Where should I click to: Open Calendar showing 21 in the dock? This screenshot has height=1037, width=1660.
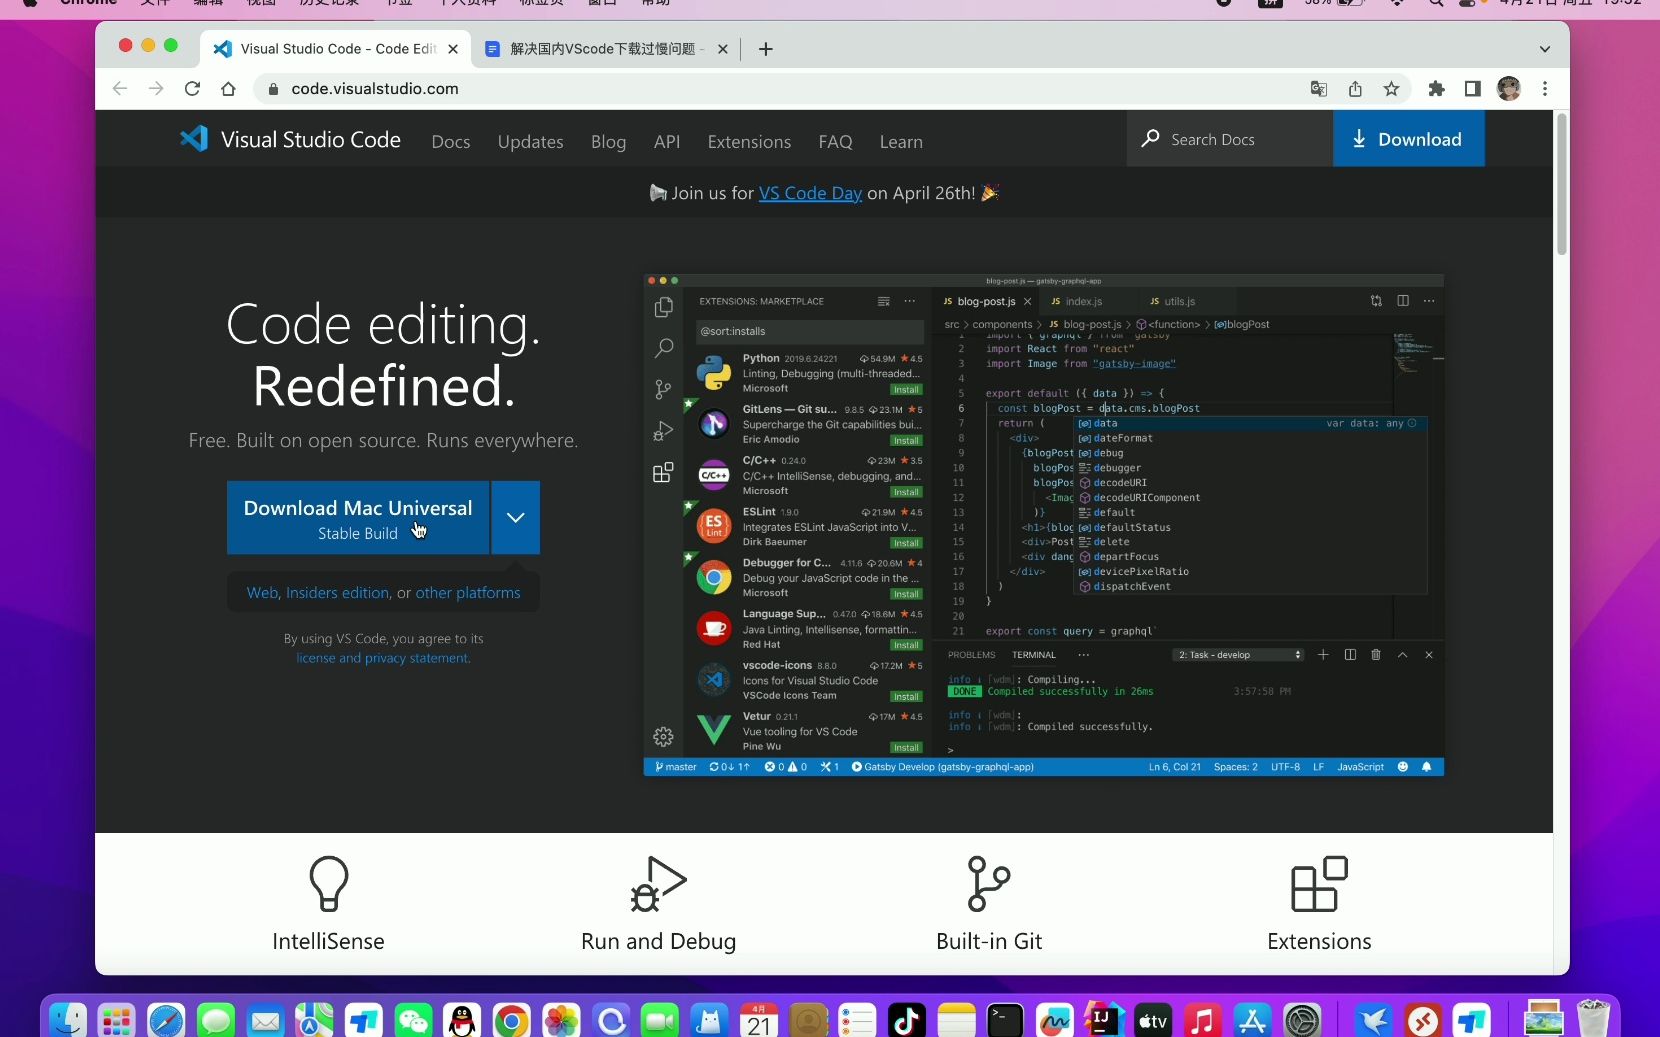[x=759, y=1021]
